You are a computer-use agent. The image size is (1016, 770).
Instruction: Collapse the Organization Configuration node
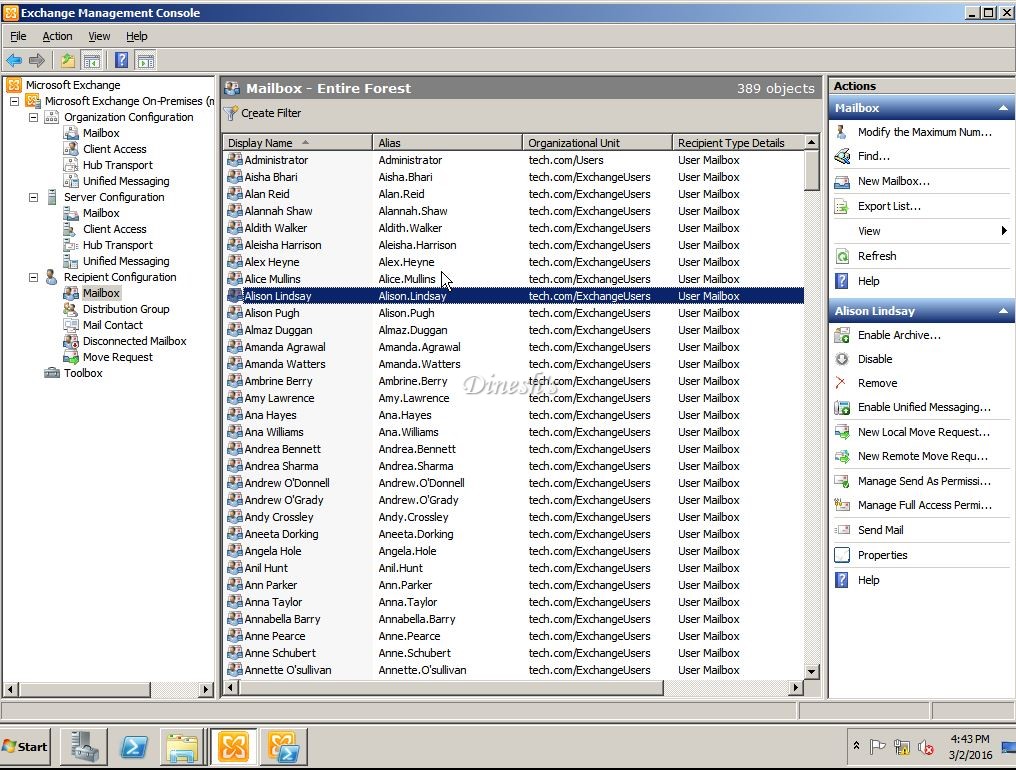34,117
